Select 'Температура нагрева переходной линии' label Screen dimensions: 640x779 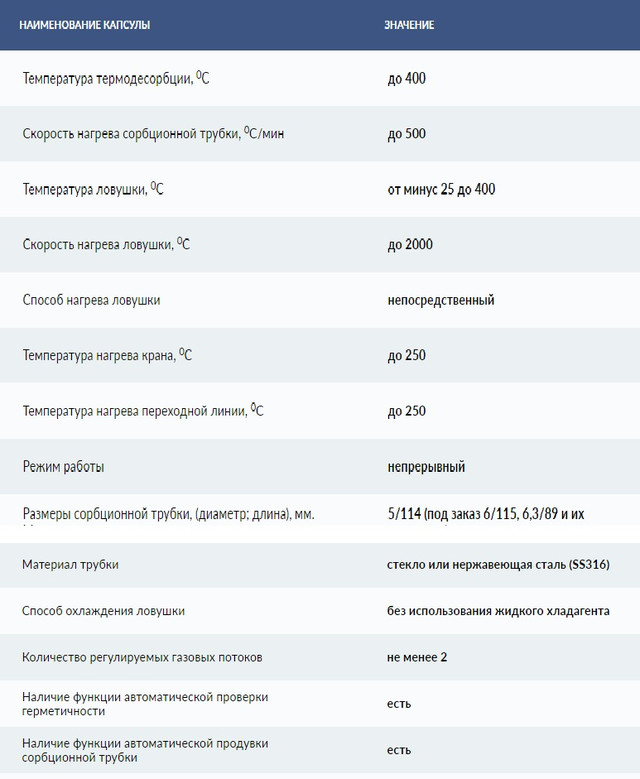(143, 411)
